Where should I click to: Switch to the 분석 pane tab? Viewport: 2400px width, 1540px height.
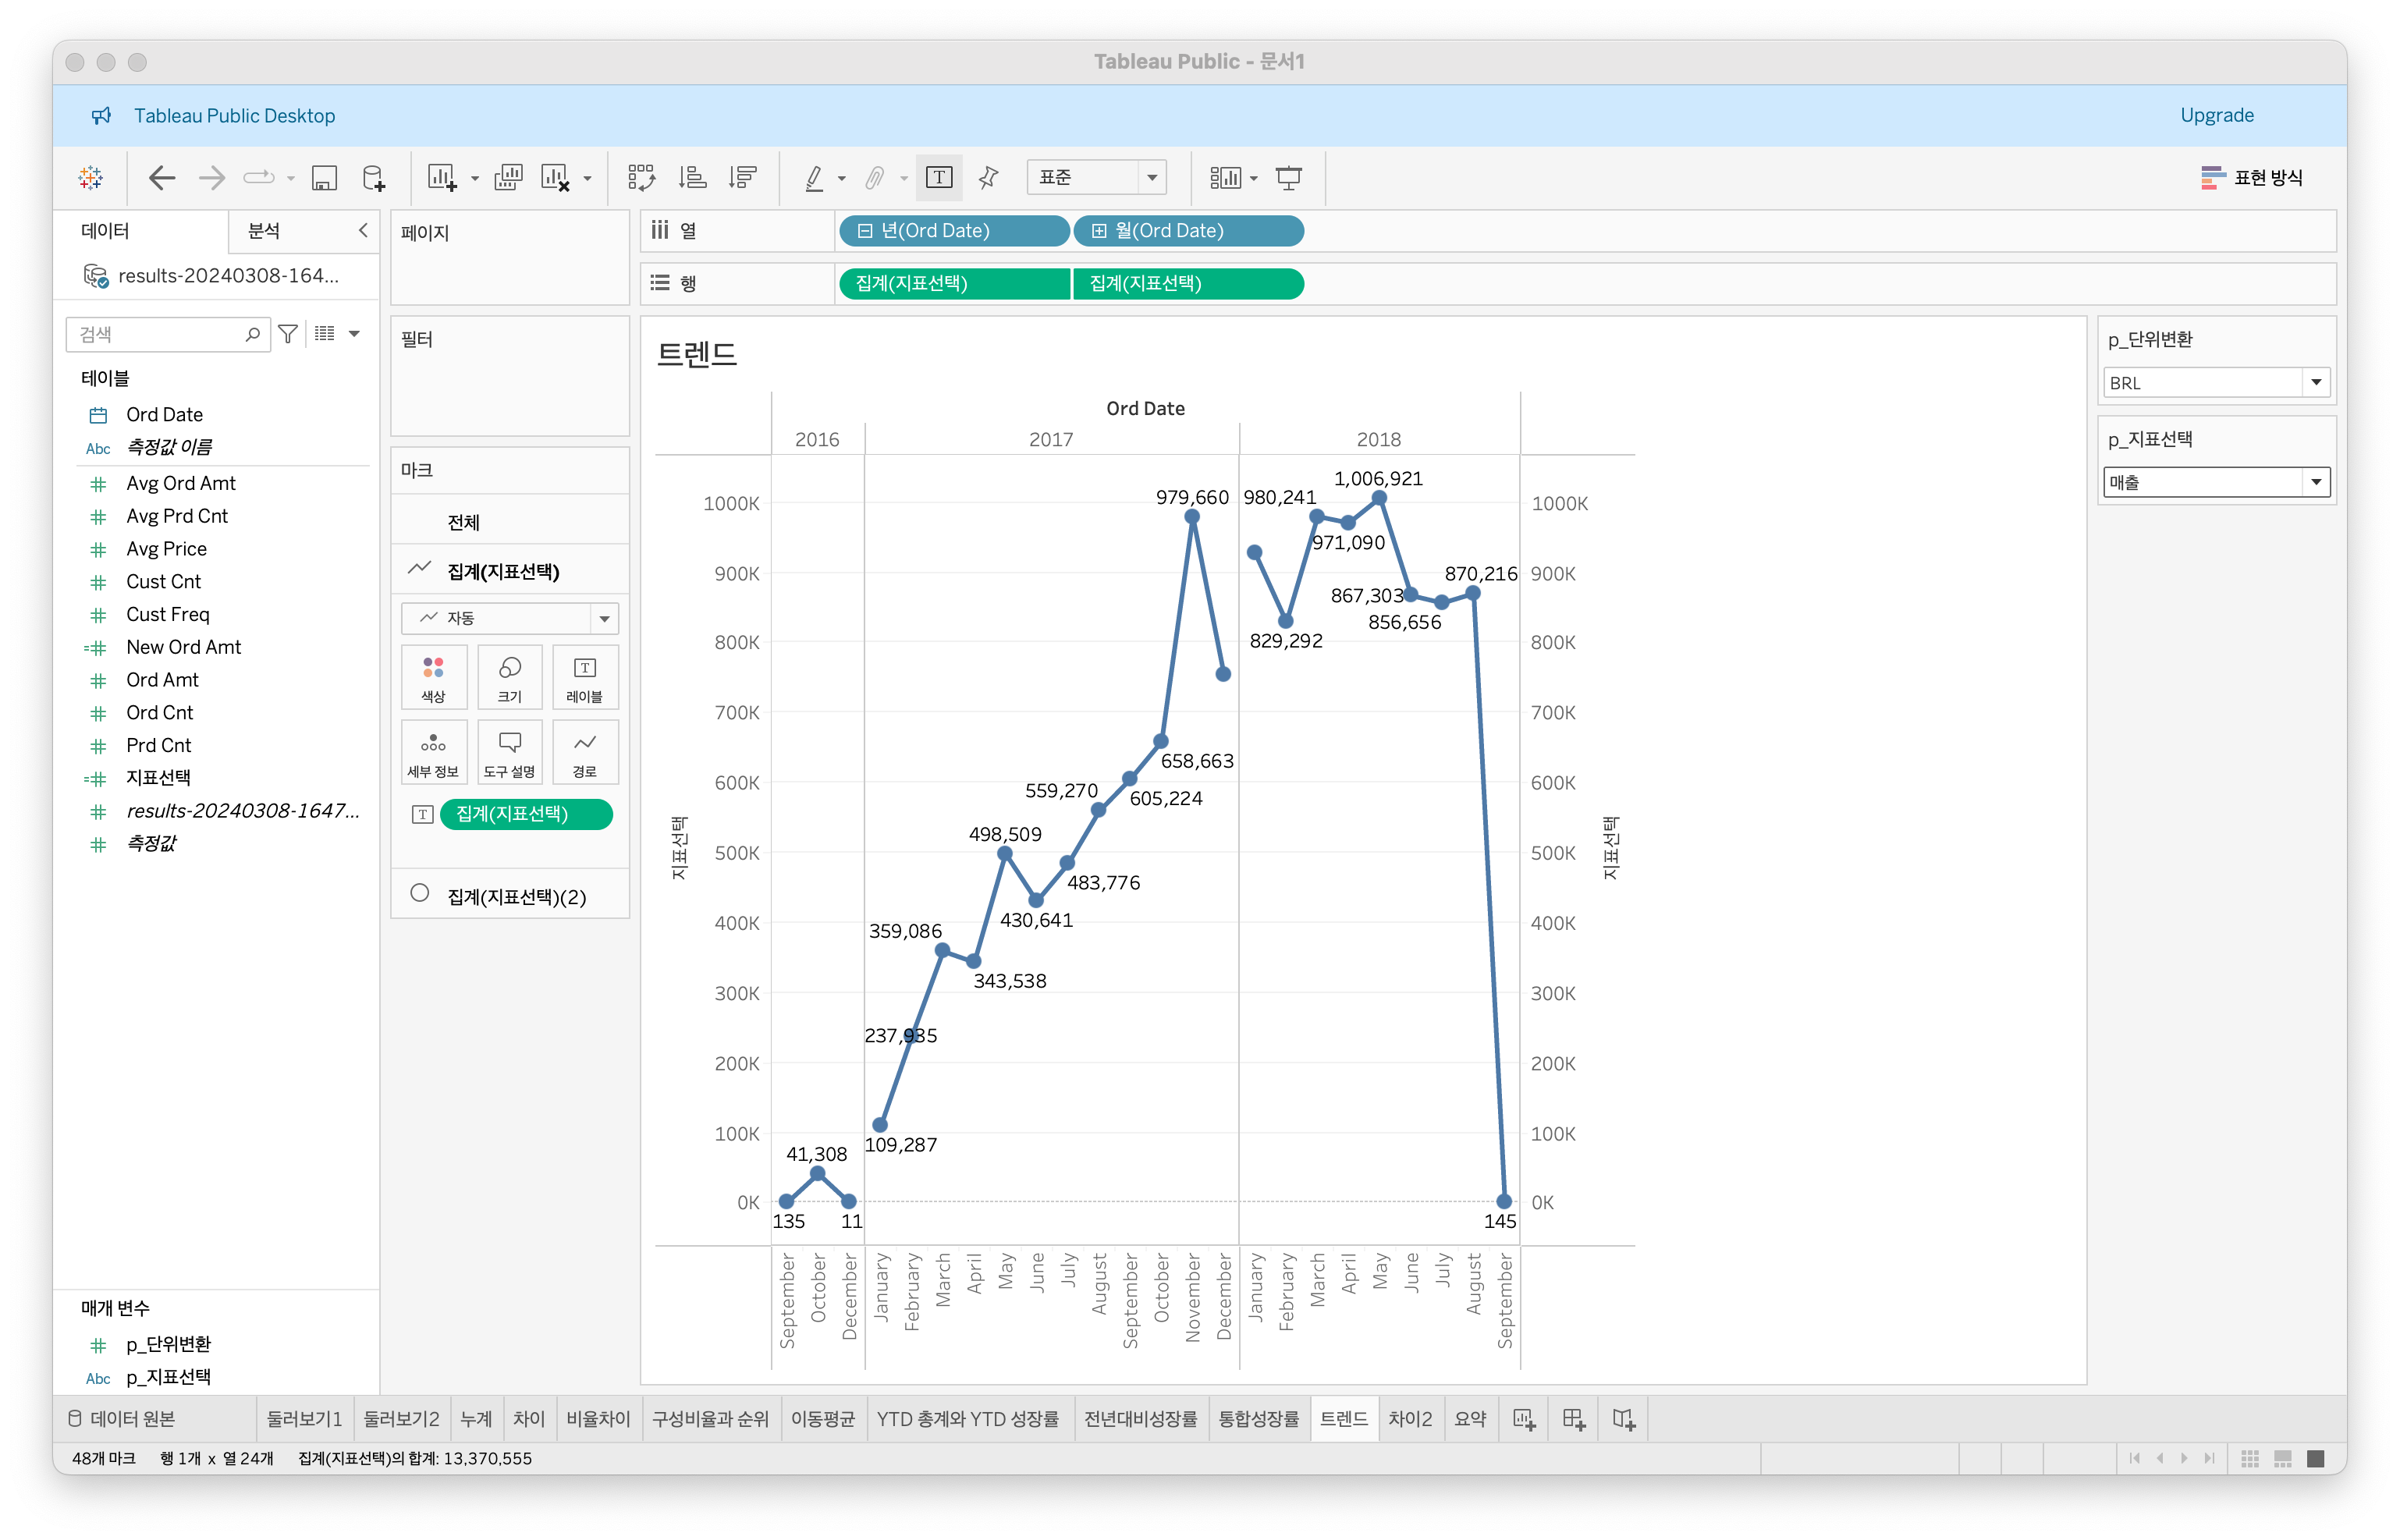tap(264, 231)
